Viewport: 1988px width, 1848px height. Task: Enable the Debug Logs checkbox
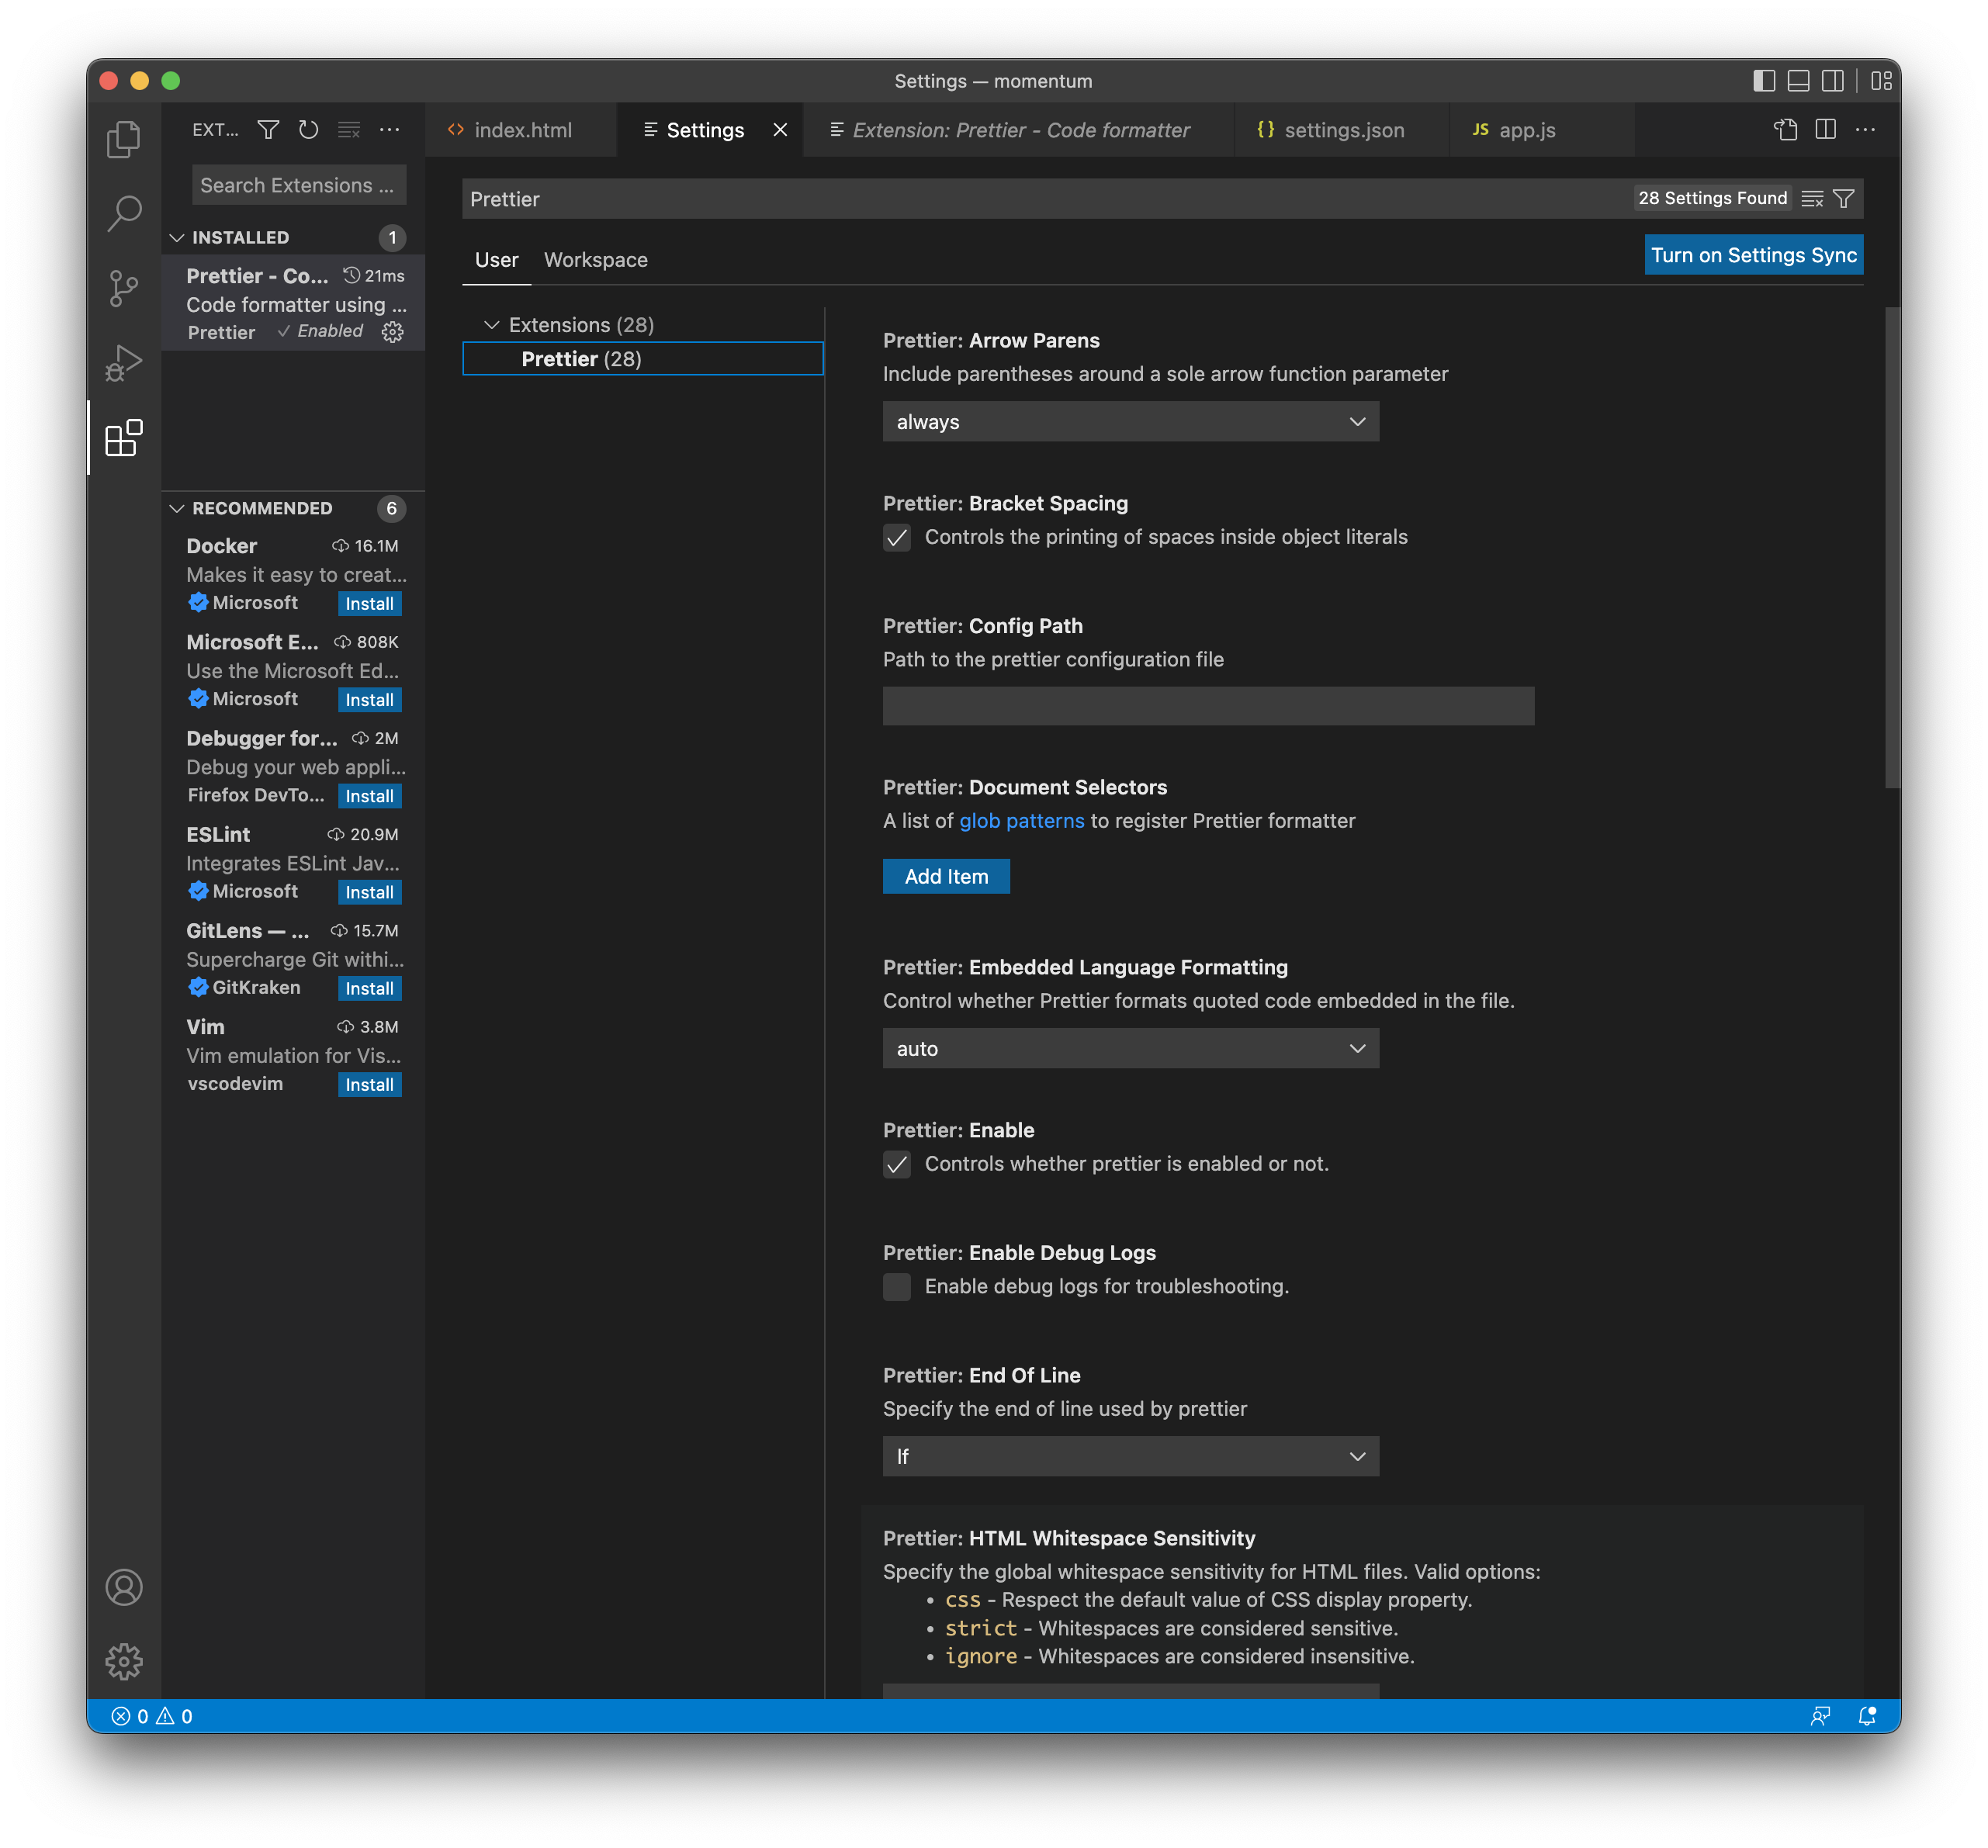pyautogui.click(x=897, y=1287)
